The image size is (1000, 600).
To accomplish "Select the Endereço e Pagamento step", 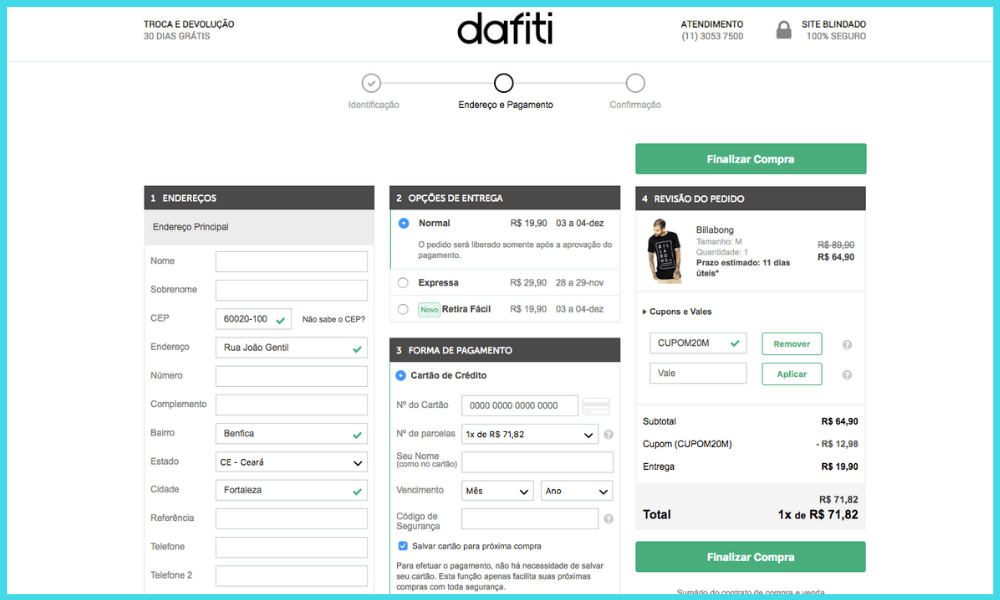I will [x=503, y=83].
